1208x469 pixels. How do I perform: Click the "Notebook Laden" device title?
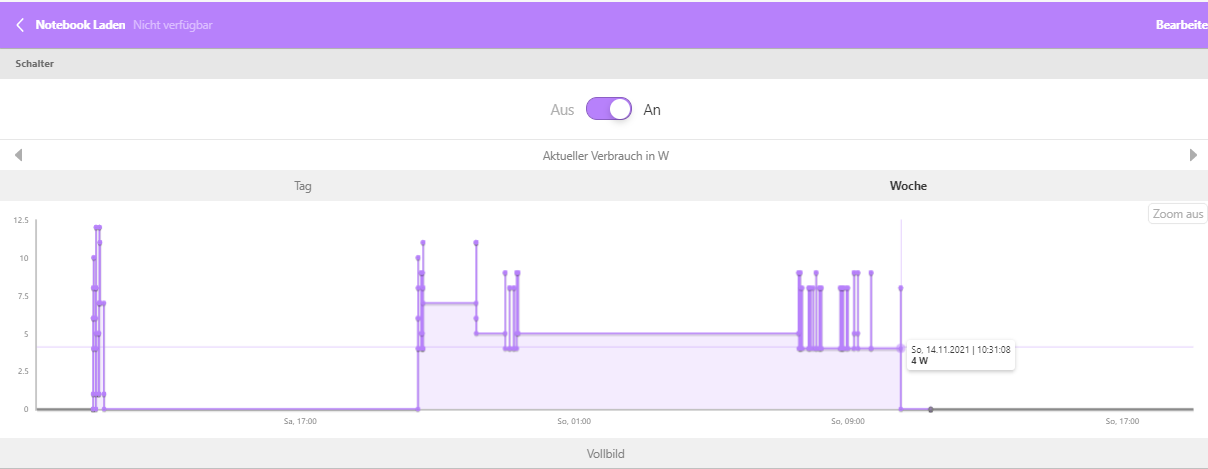click(x=80, y=24)
